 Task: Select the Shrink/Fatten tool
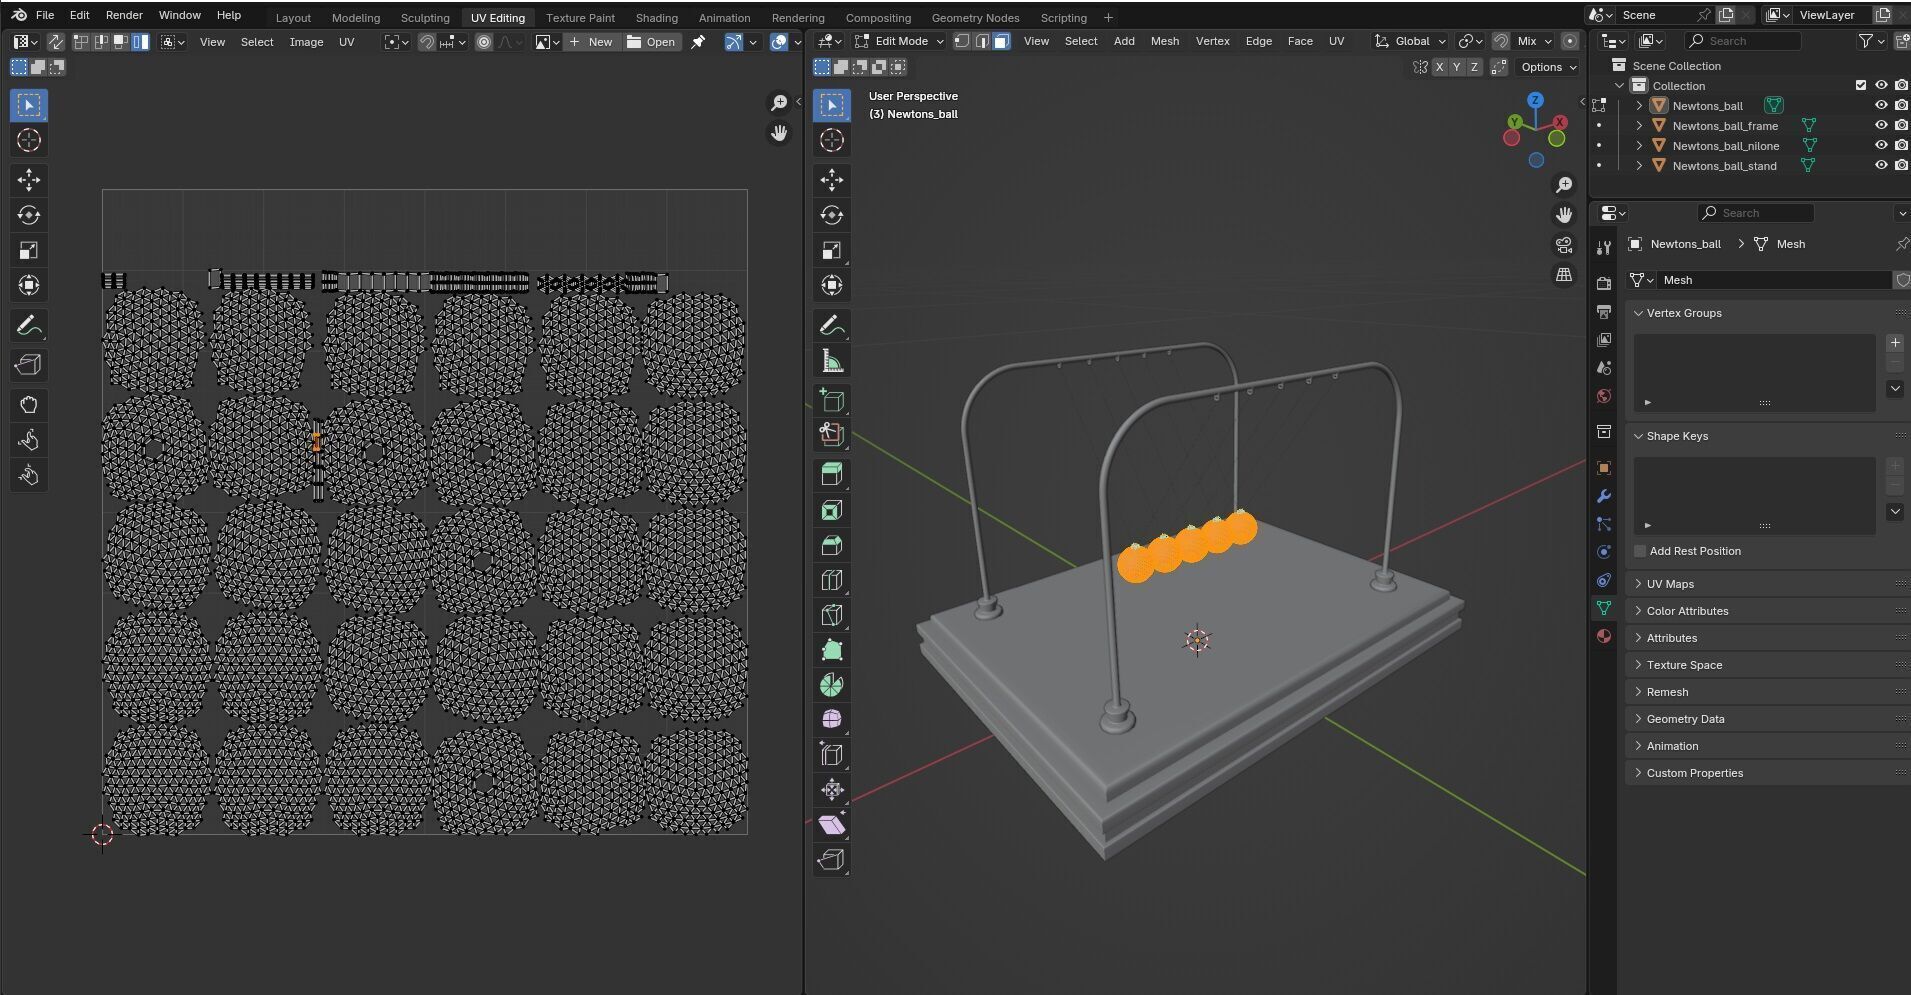point(832,790)
